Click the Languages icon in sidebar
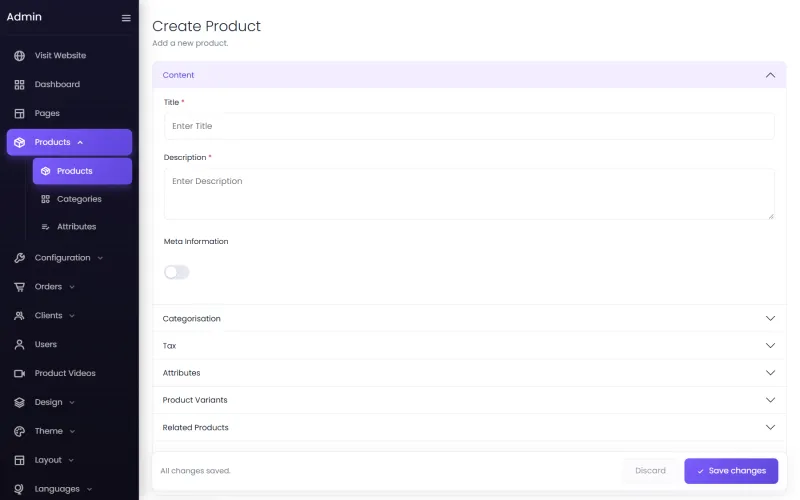 19,489
